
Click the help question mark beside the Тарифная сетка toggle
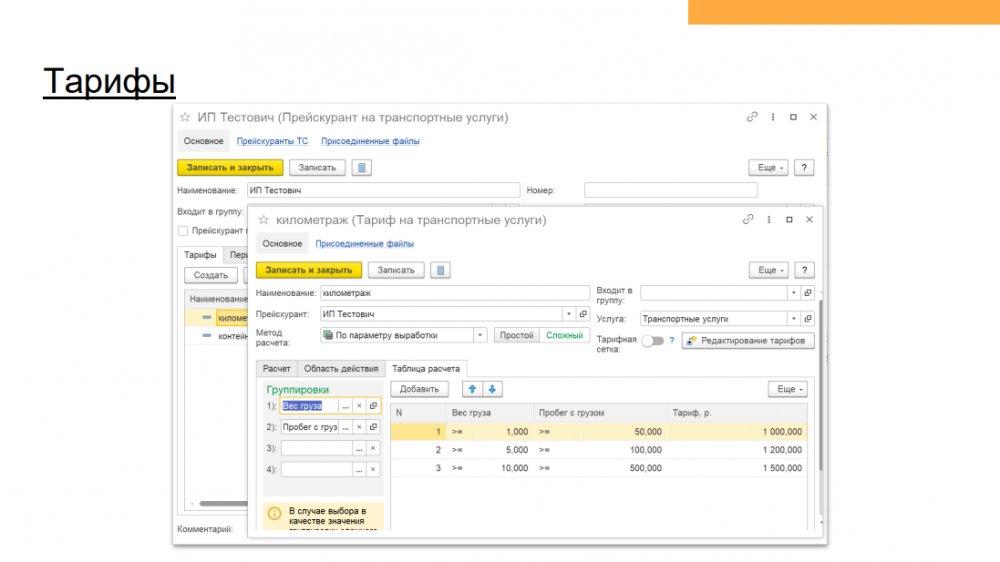click(671, 341)
